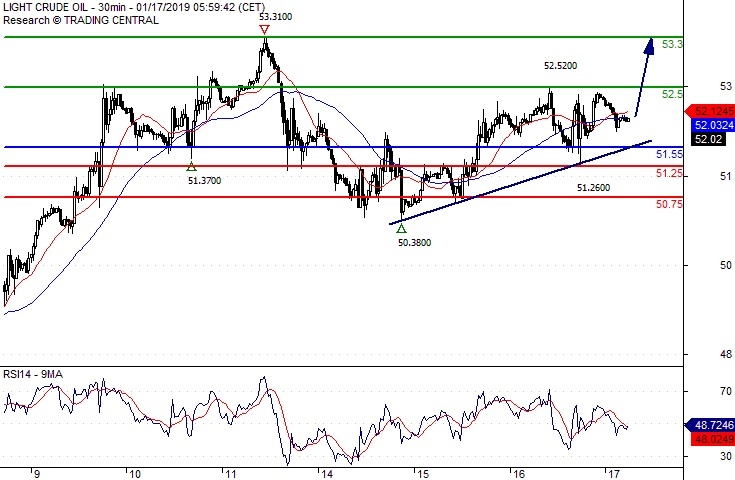Image resolution: width=735 pixels, height=480 pixels.
Task: Click the Research © TRADING CENTRAL credit text
Action: click(x=81, y=20)
